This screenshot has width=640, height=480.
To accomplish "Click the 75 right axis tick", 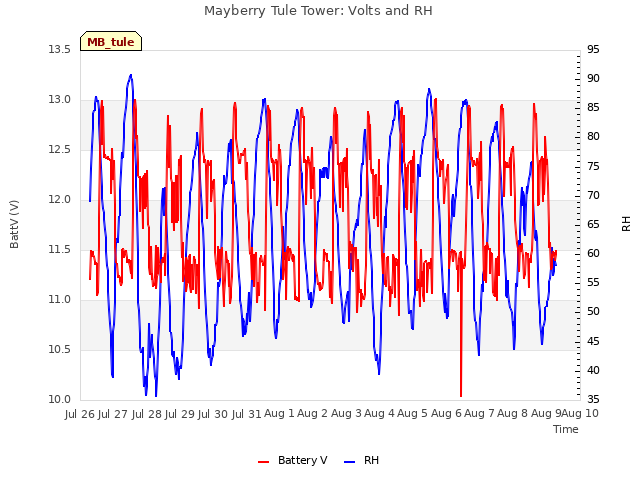I will tap(593, 166).
